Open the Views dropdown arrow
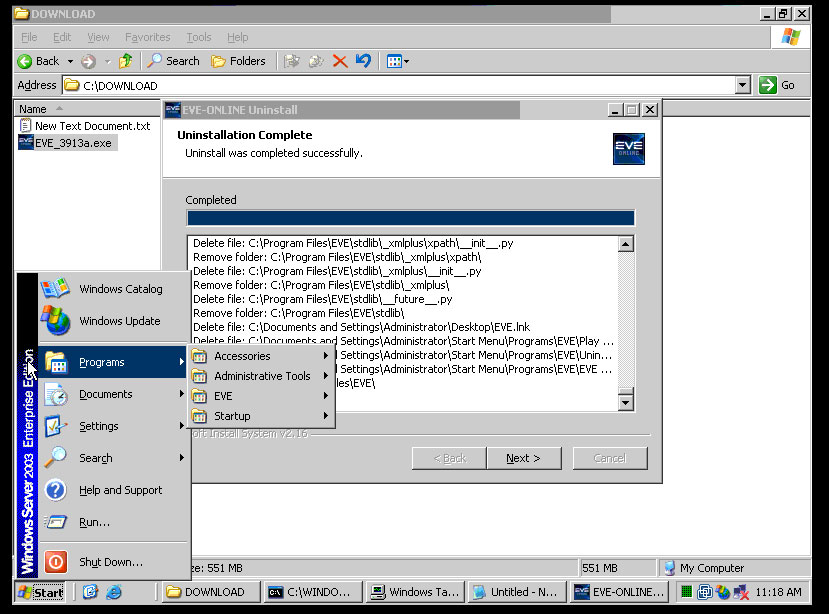 407,61
